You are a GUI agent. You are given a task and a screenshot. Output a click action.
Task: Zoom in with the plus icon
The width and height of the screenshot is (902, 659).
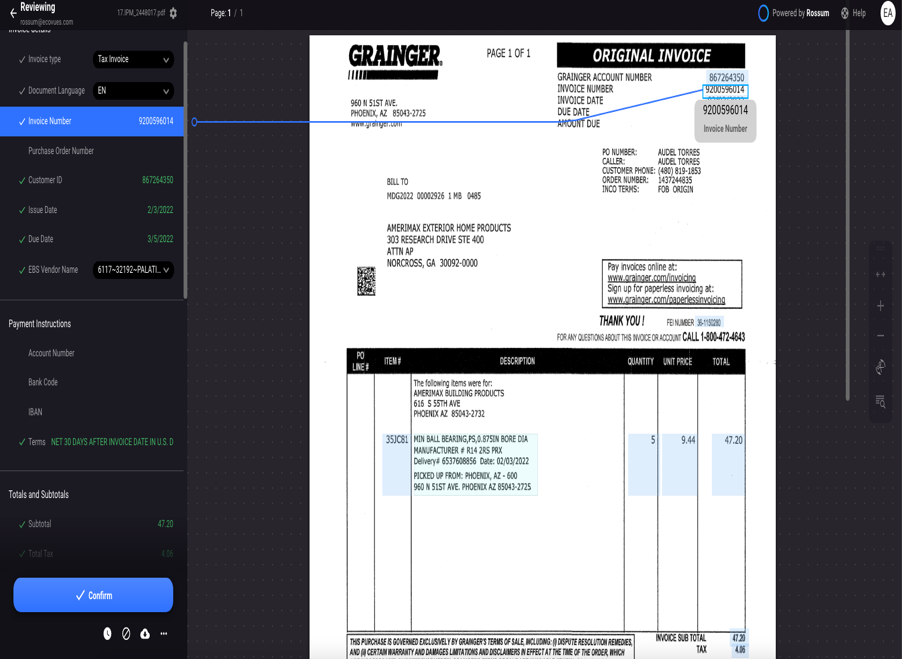click(x=880, y=306)
